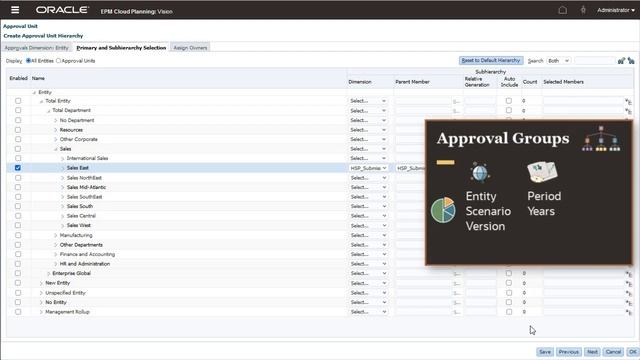Open member selector for Total Department row
The height and width of the screenshot is (360, 640).
click(628, 111)
